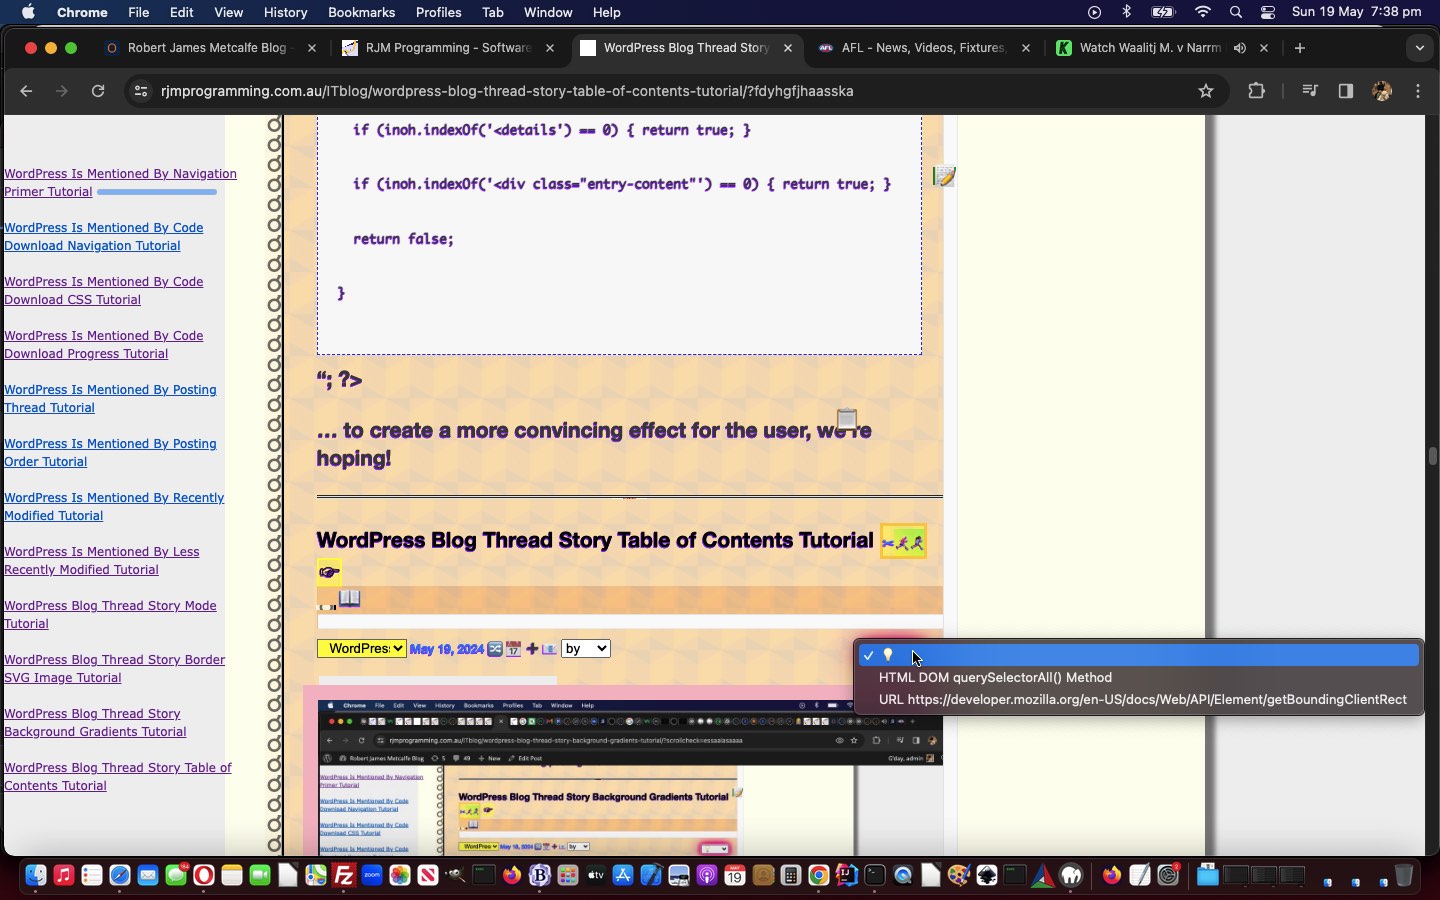Reload the current page
The width and height of the screenshot is (1440, 900).
98,91
